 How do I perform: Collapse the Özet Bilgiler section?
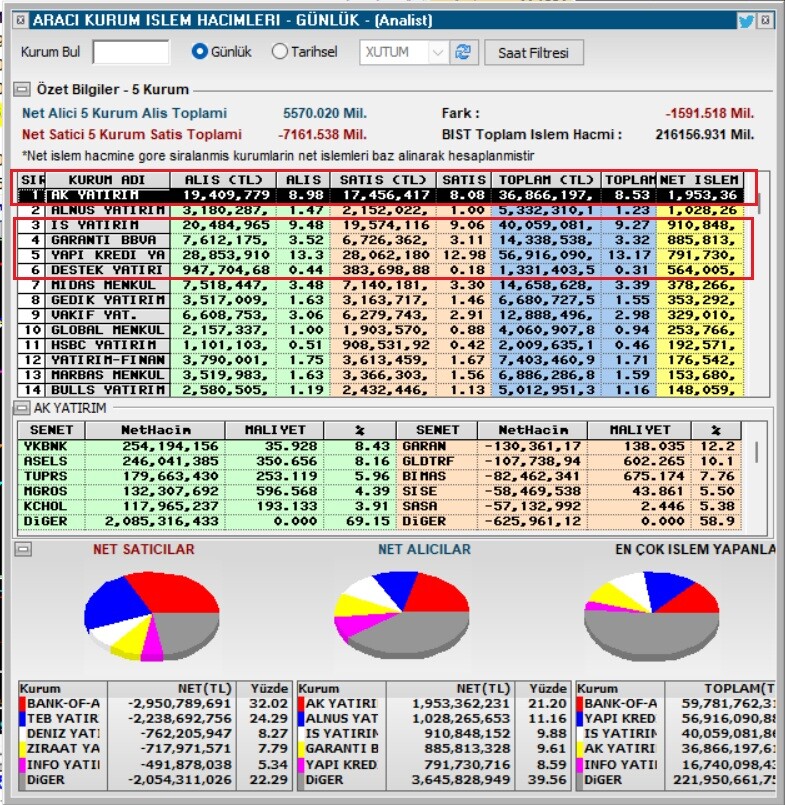point(21,90)
